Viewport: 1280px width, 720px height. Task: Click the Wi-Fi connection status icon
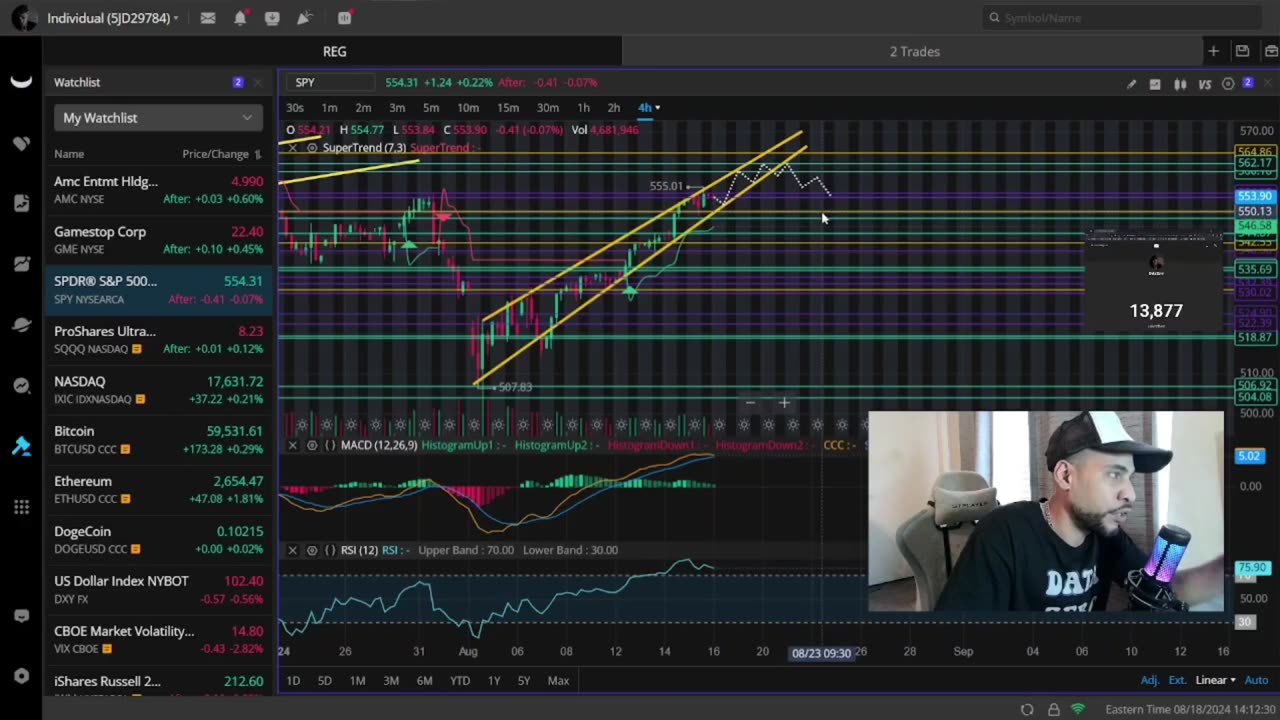[1078, 709]
